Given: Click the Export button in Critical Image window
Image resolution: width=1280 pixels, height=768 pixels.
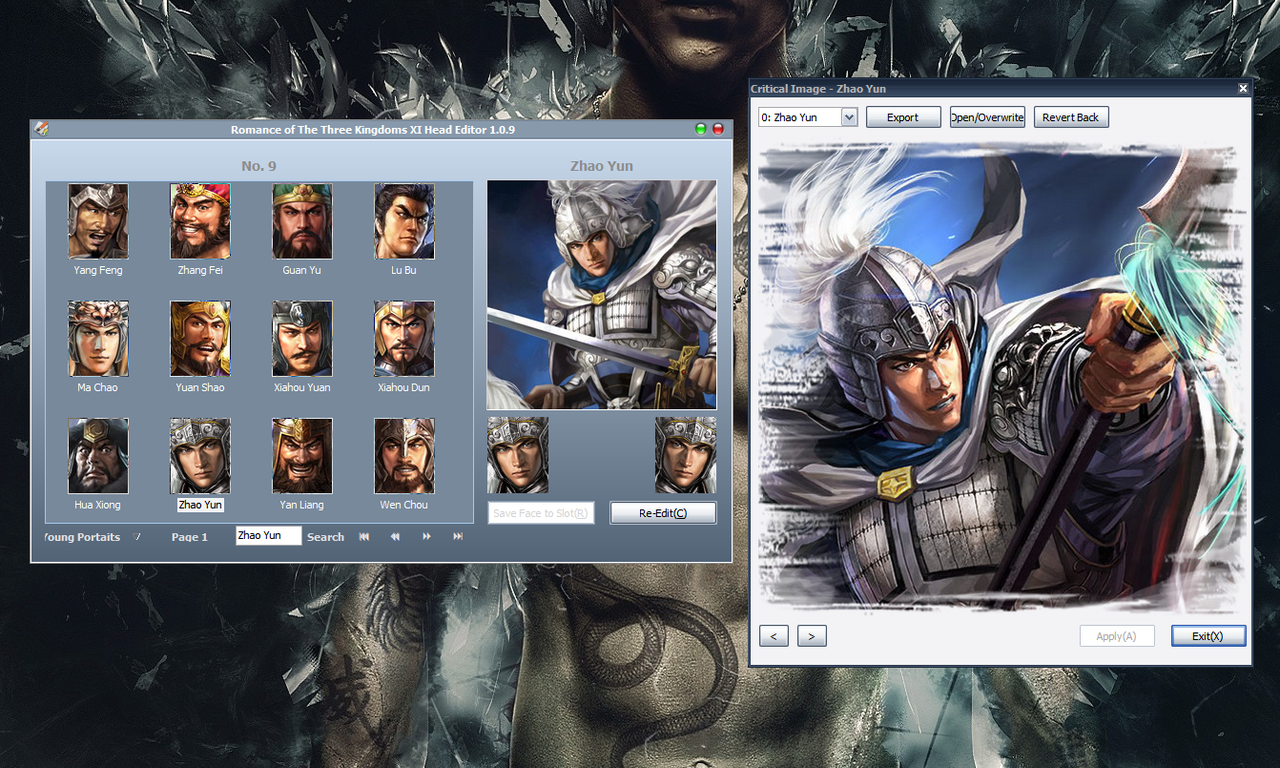Looking at the screenshot, I should pos(903,117).
